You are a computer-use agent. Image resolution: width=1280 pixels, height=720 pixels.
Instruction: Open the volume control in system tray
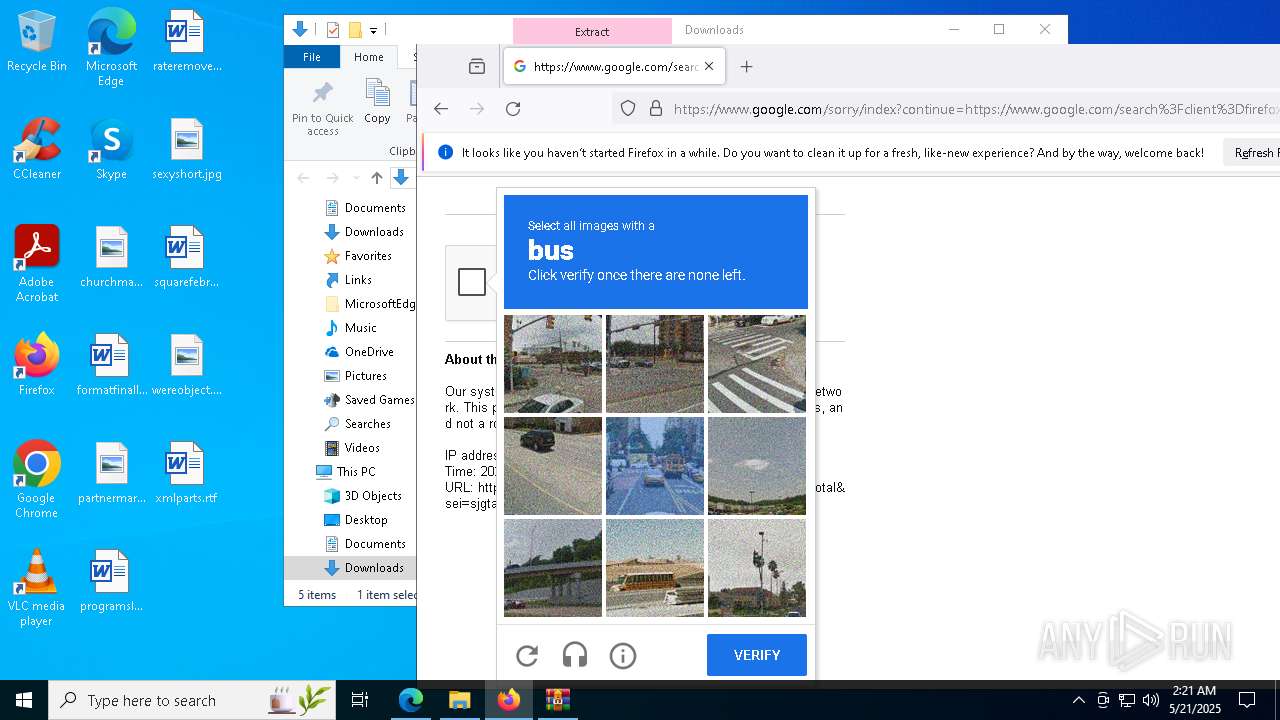[1151, 700]
